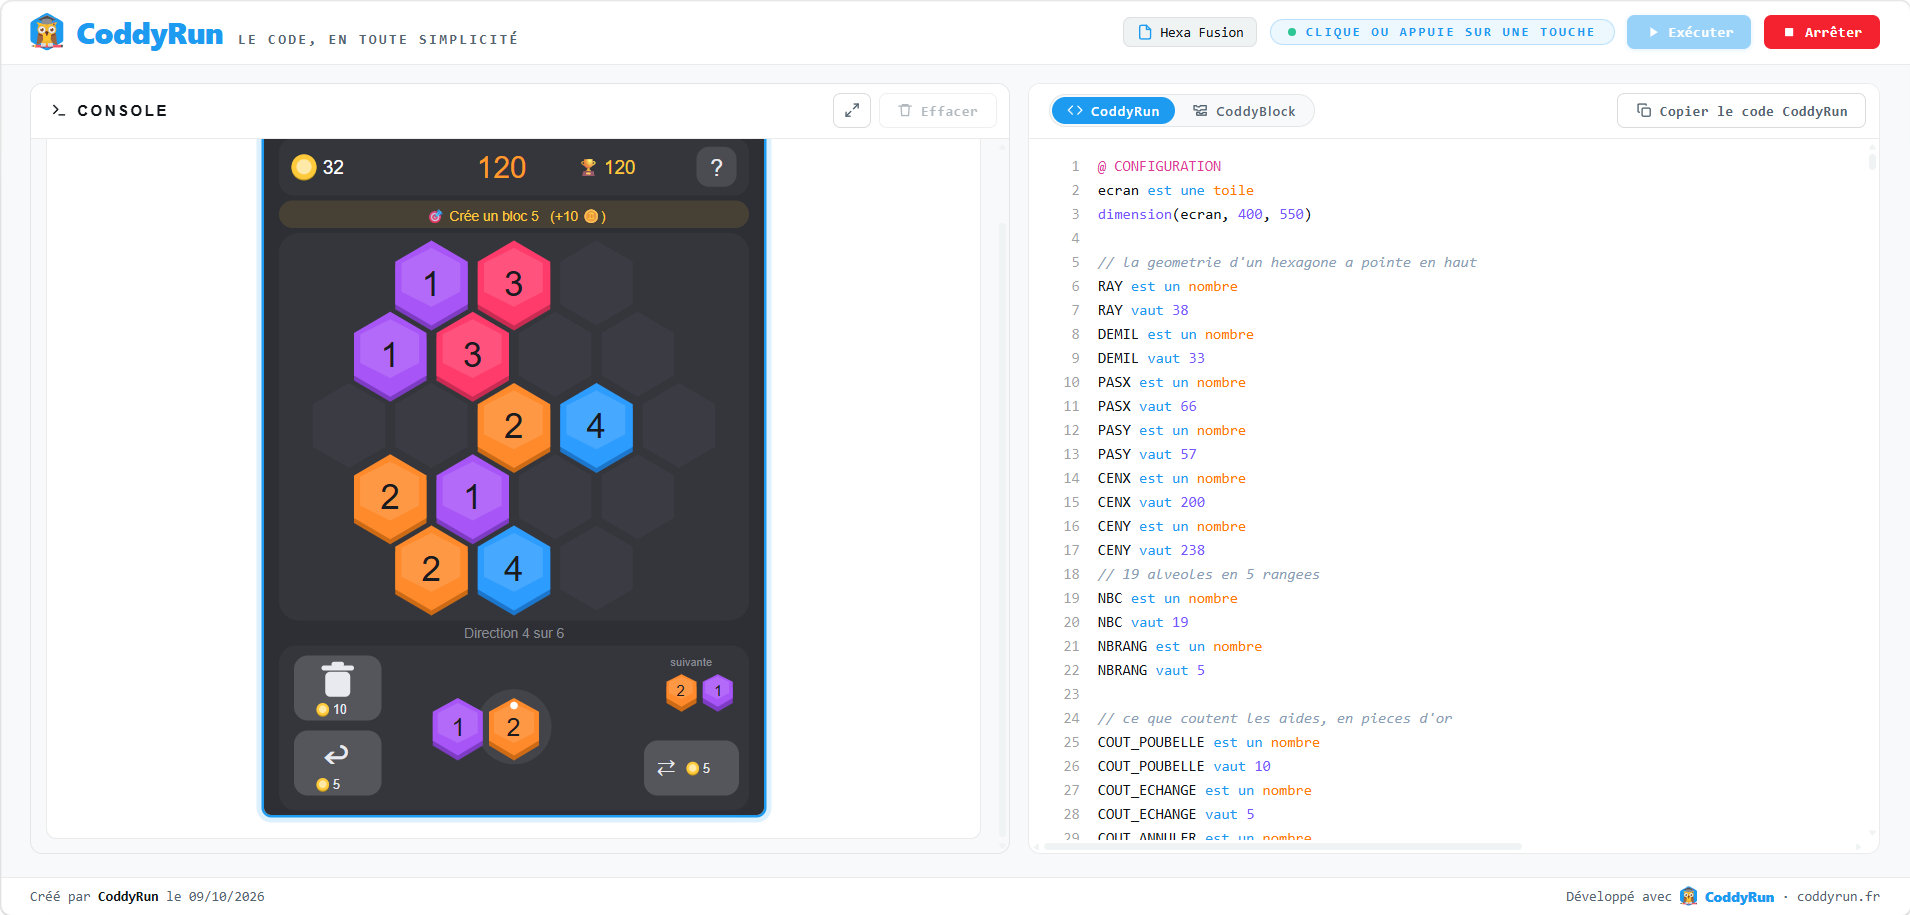The image size is (1910, 915).
Task: Click the top-row purple hexagon 1
Action: tap(431, 284)
